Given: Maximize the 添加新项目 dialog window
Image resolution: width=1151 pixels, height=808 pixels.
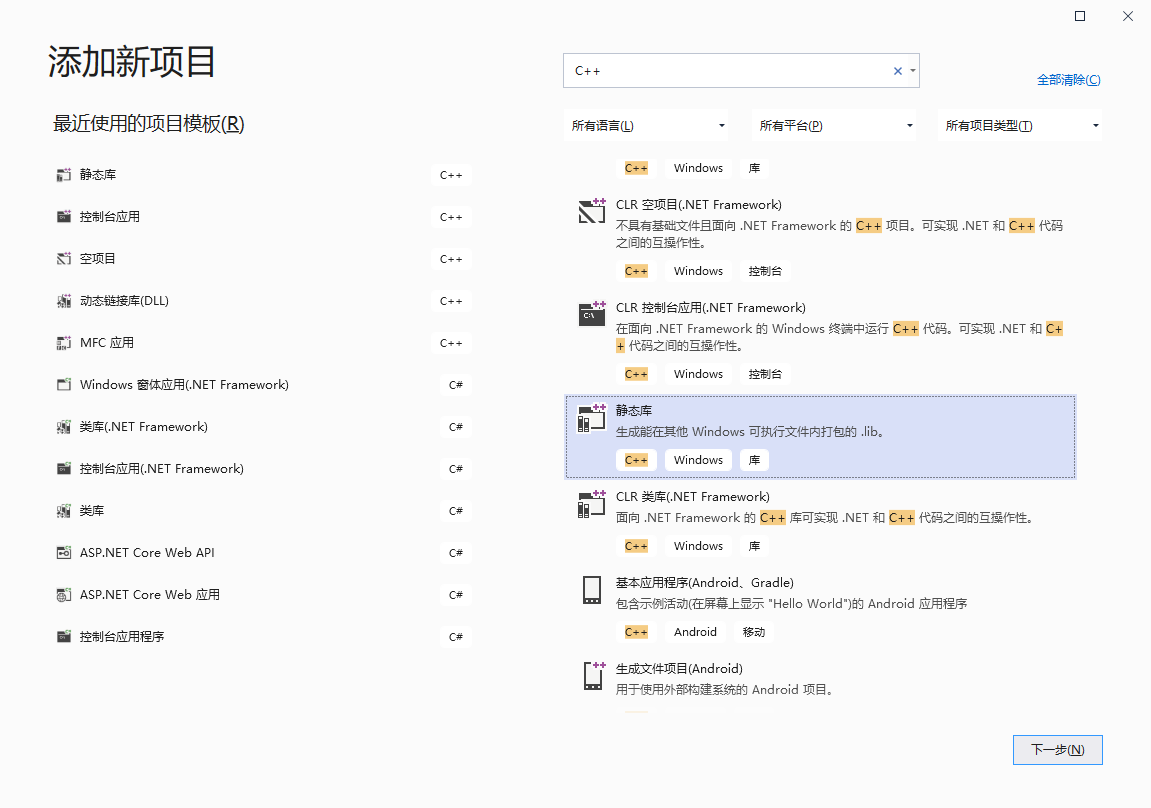Looking at the screenshot, I should tap(1080, 16).
